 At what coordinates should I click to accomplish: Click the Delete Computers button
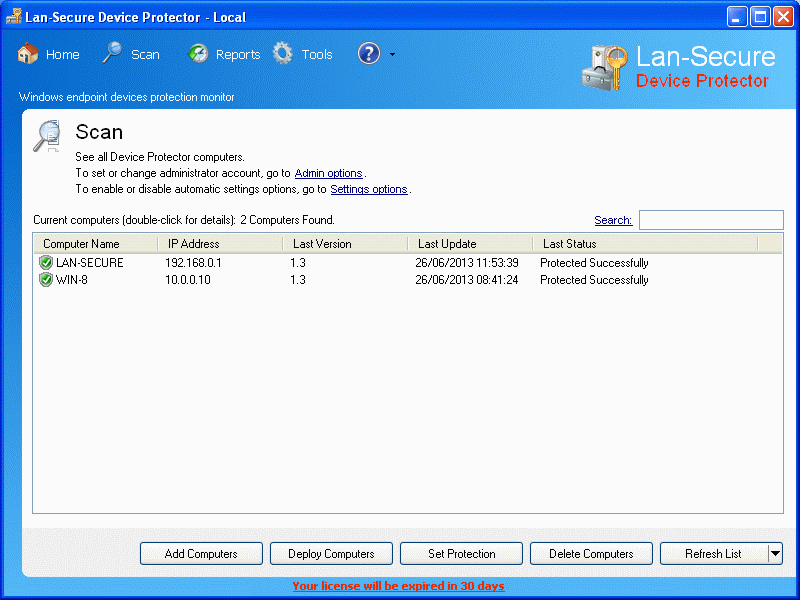(592, 554)
